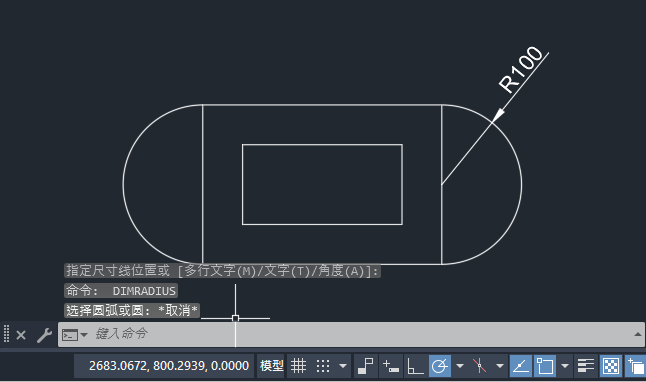The width and height of the screenshot is (646, 382).
Task: Click the command line drag grip handle
Action: point(6,334)
